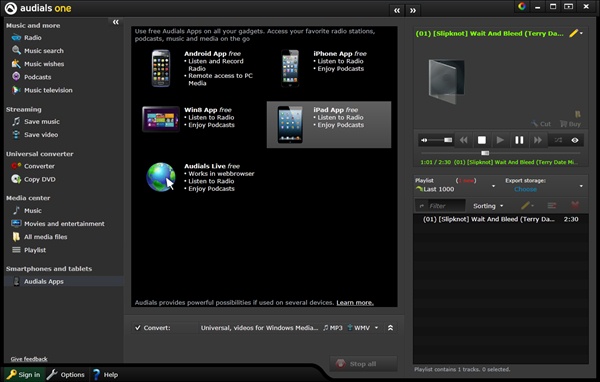
Task: Open Options
Action: pyautogui.click(x=66, y=374)
